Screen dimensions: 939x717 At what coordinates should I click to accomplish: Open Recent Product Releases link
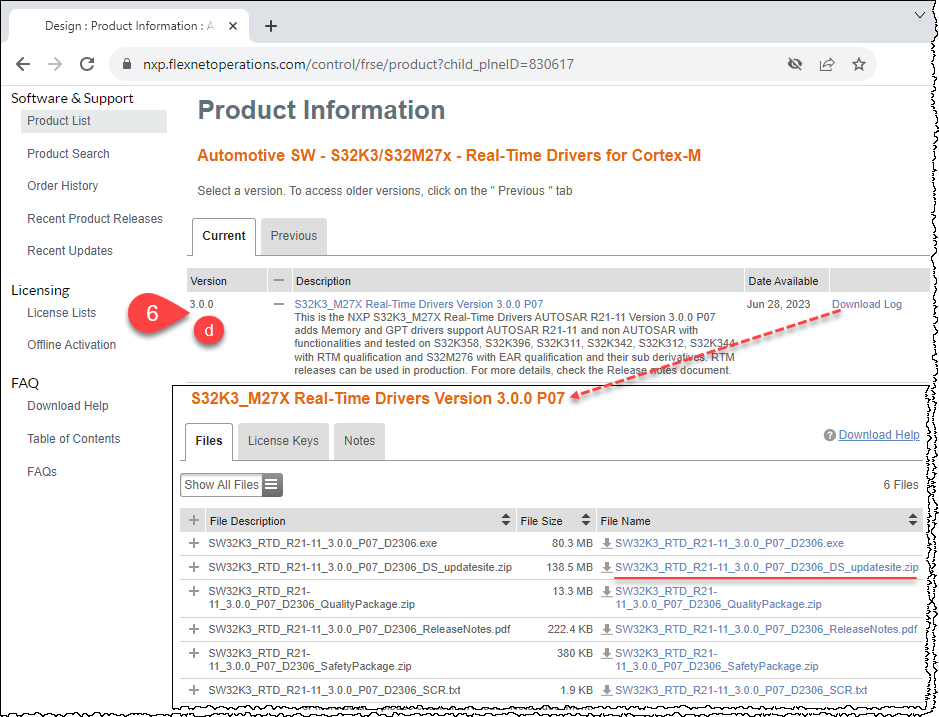click(x=95, y=219)
